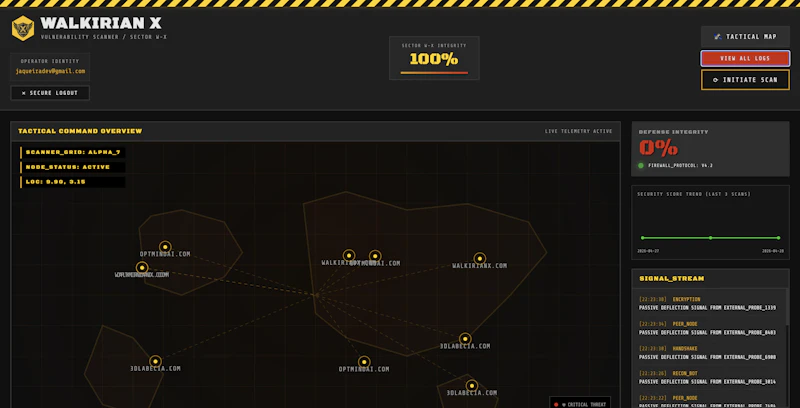Click the Defense Integrity 0% value

tap(658, 148)
